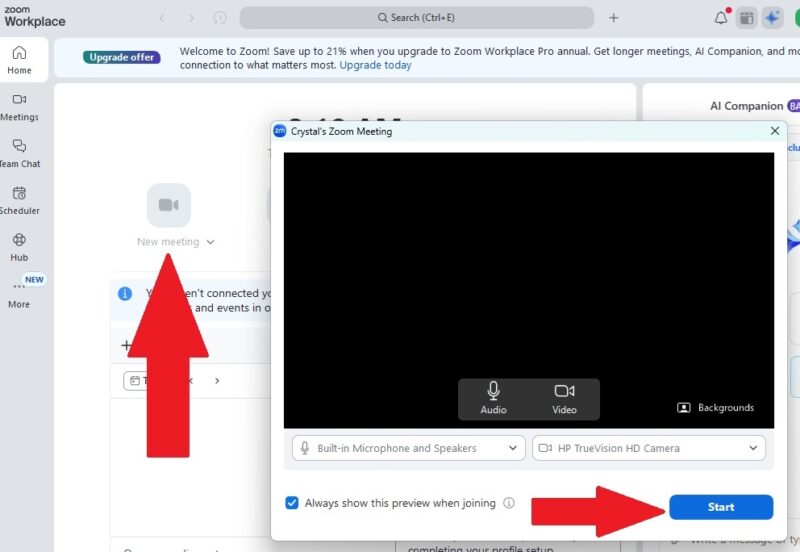
Task: Open the AI Companion sparkle icon
Action: pos(772,18)
